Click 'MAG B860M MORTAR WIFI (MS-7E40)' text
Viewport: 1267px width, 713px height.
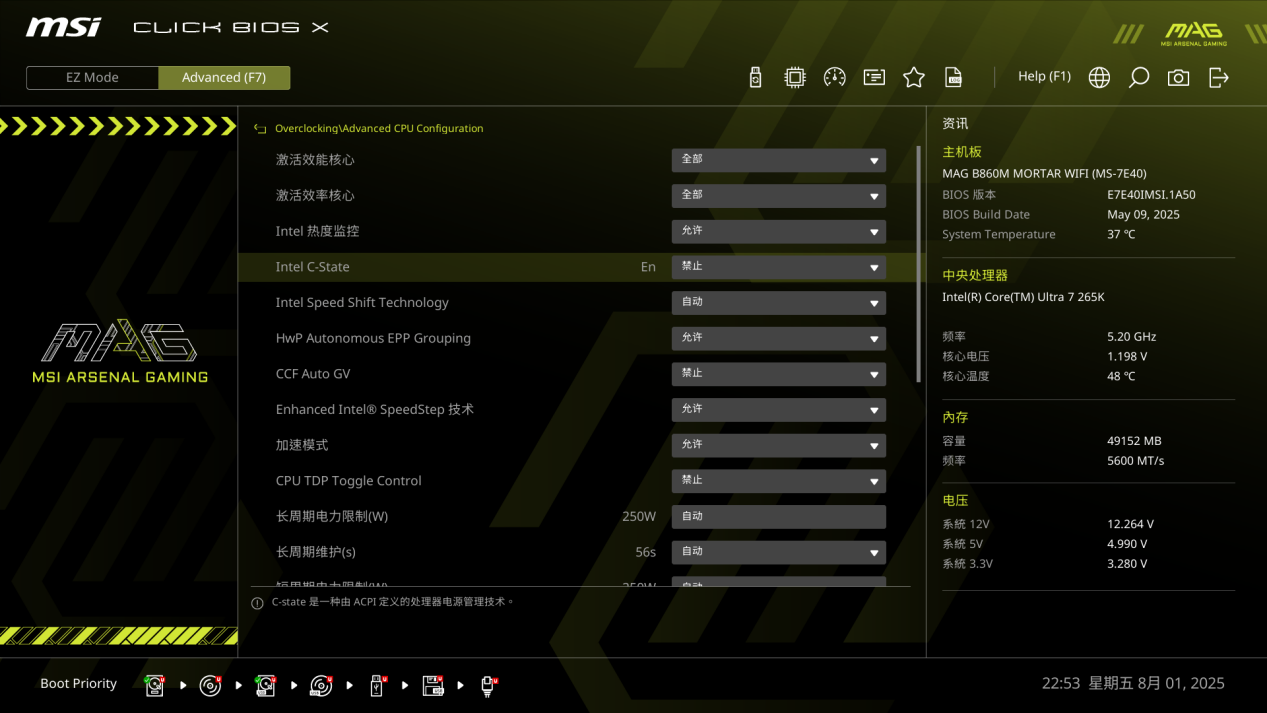(x=1044, y=174)
